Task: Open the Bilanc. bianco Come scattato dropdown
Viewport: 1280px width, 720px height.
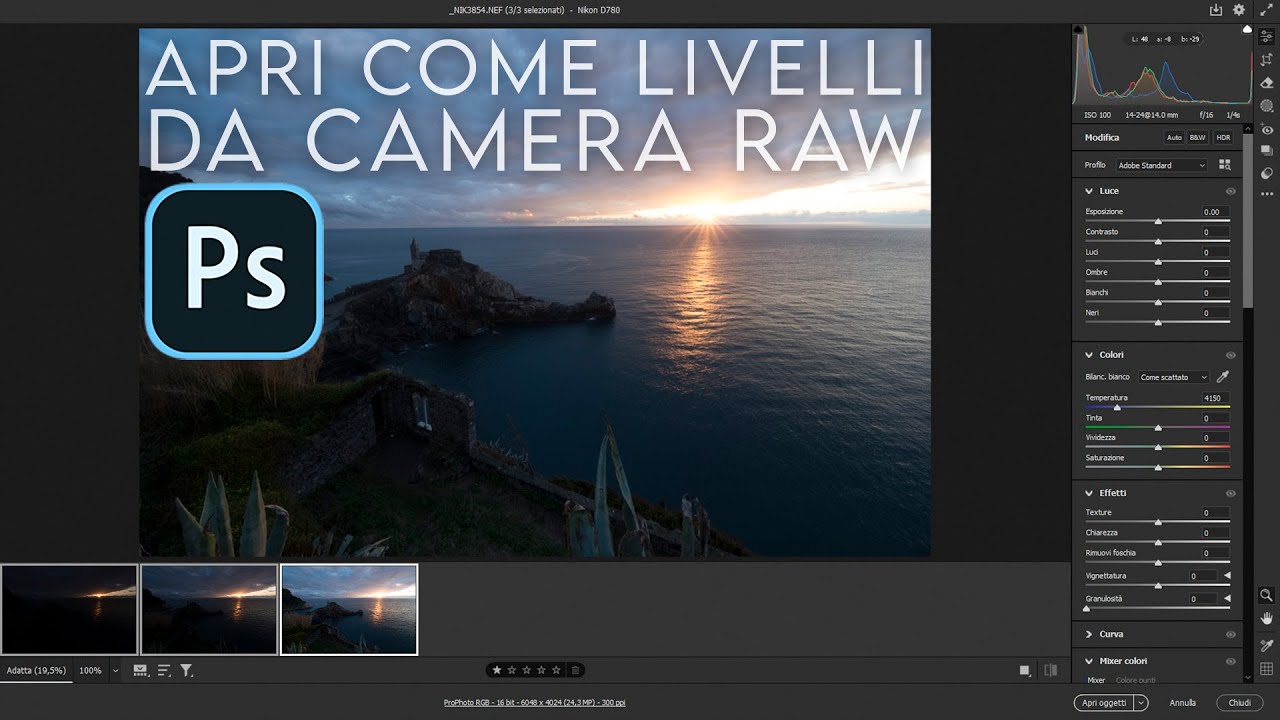Action: coord(1173,377)
